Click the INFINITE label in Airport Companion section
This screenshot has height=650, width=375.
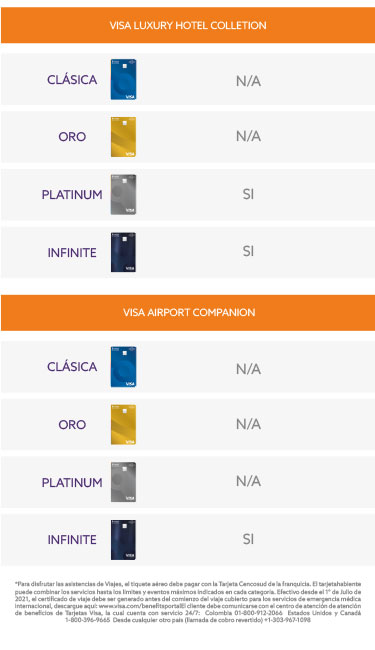[x=72, y=540]
